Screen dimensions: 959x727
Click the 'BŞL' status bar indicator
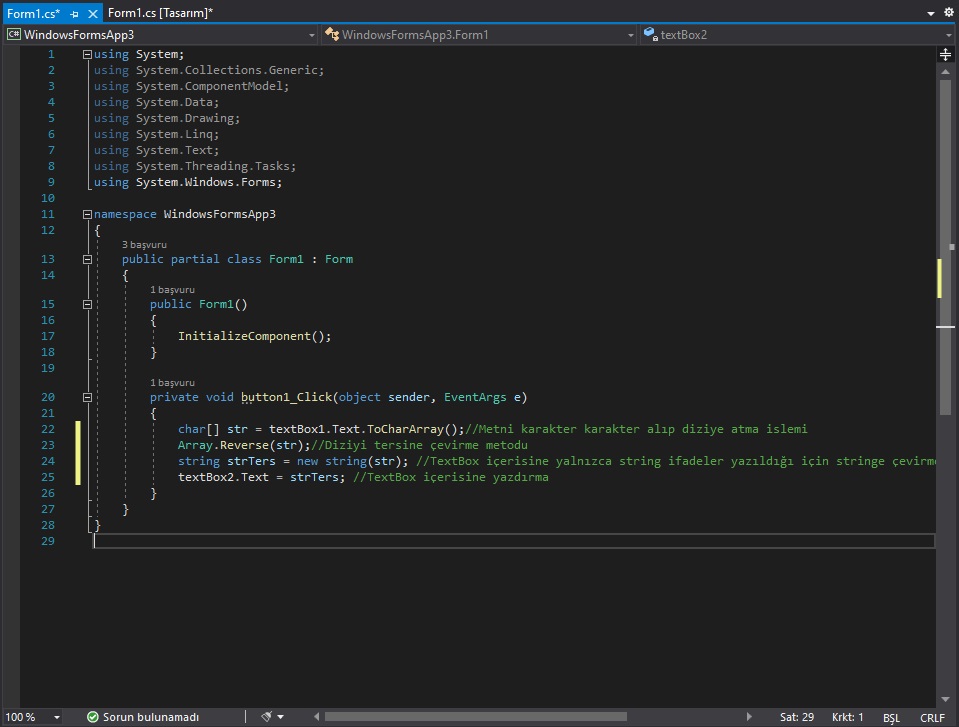(891, 718)
